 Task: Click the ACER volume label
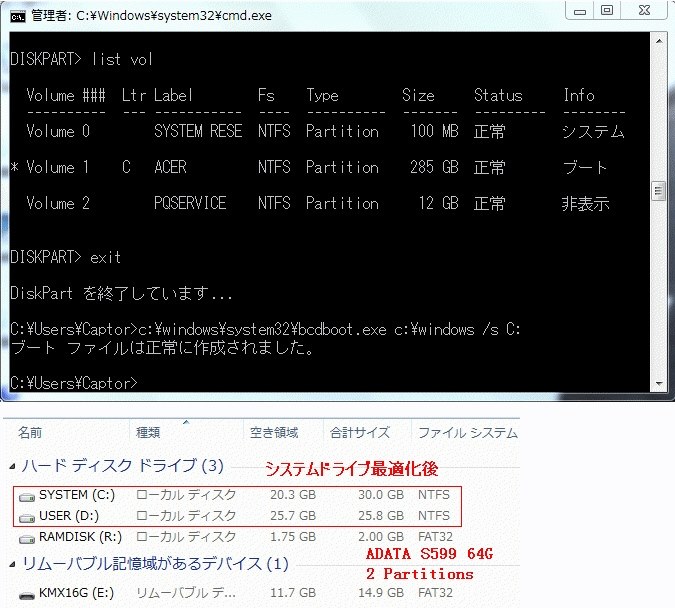pos(170,167)
